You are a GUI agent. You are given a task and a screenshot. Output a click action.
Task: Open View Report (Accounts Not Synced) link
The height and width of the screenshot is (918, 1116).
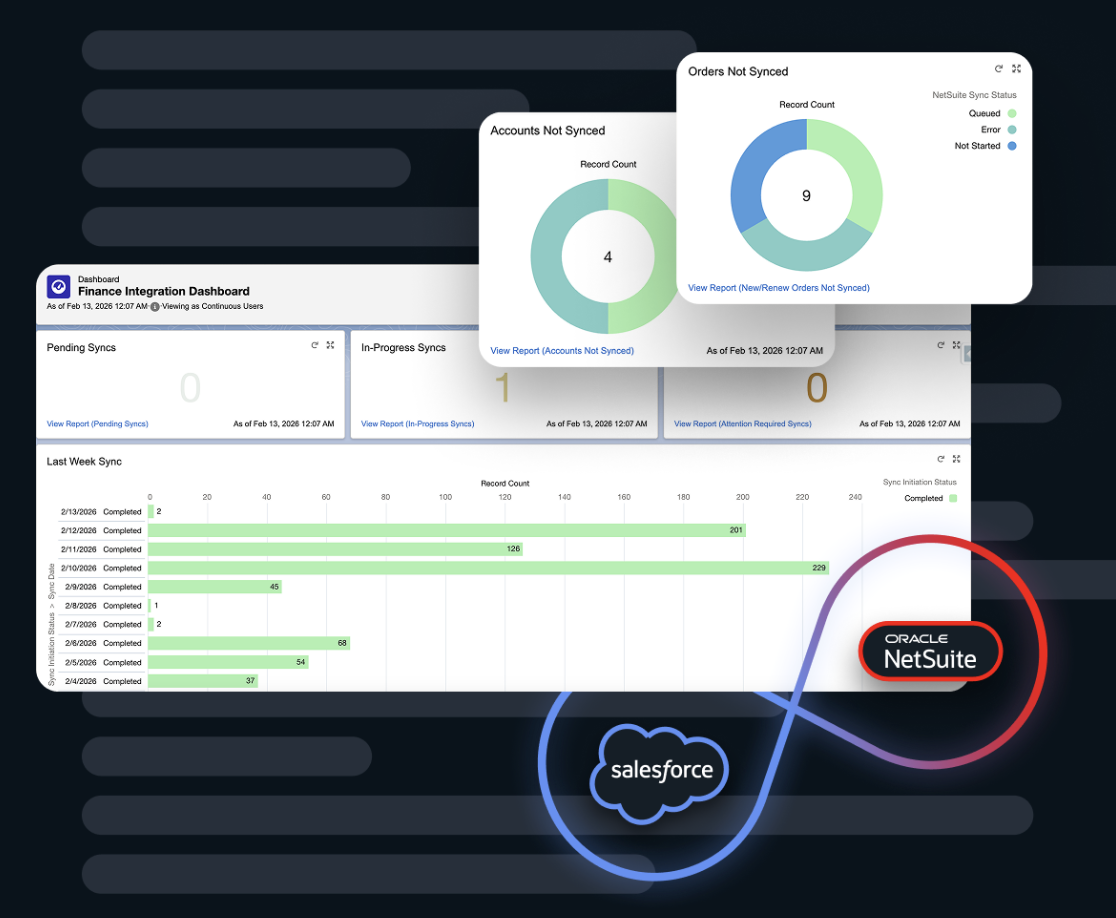click(x=562, y=351)
